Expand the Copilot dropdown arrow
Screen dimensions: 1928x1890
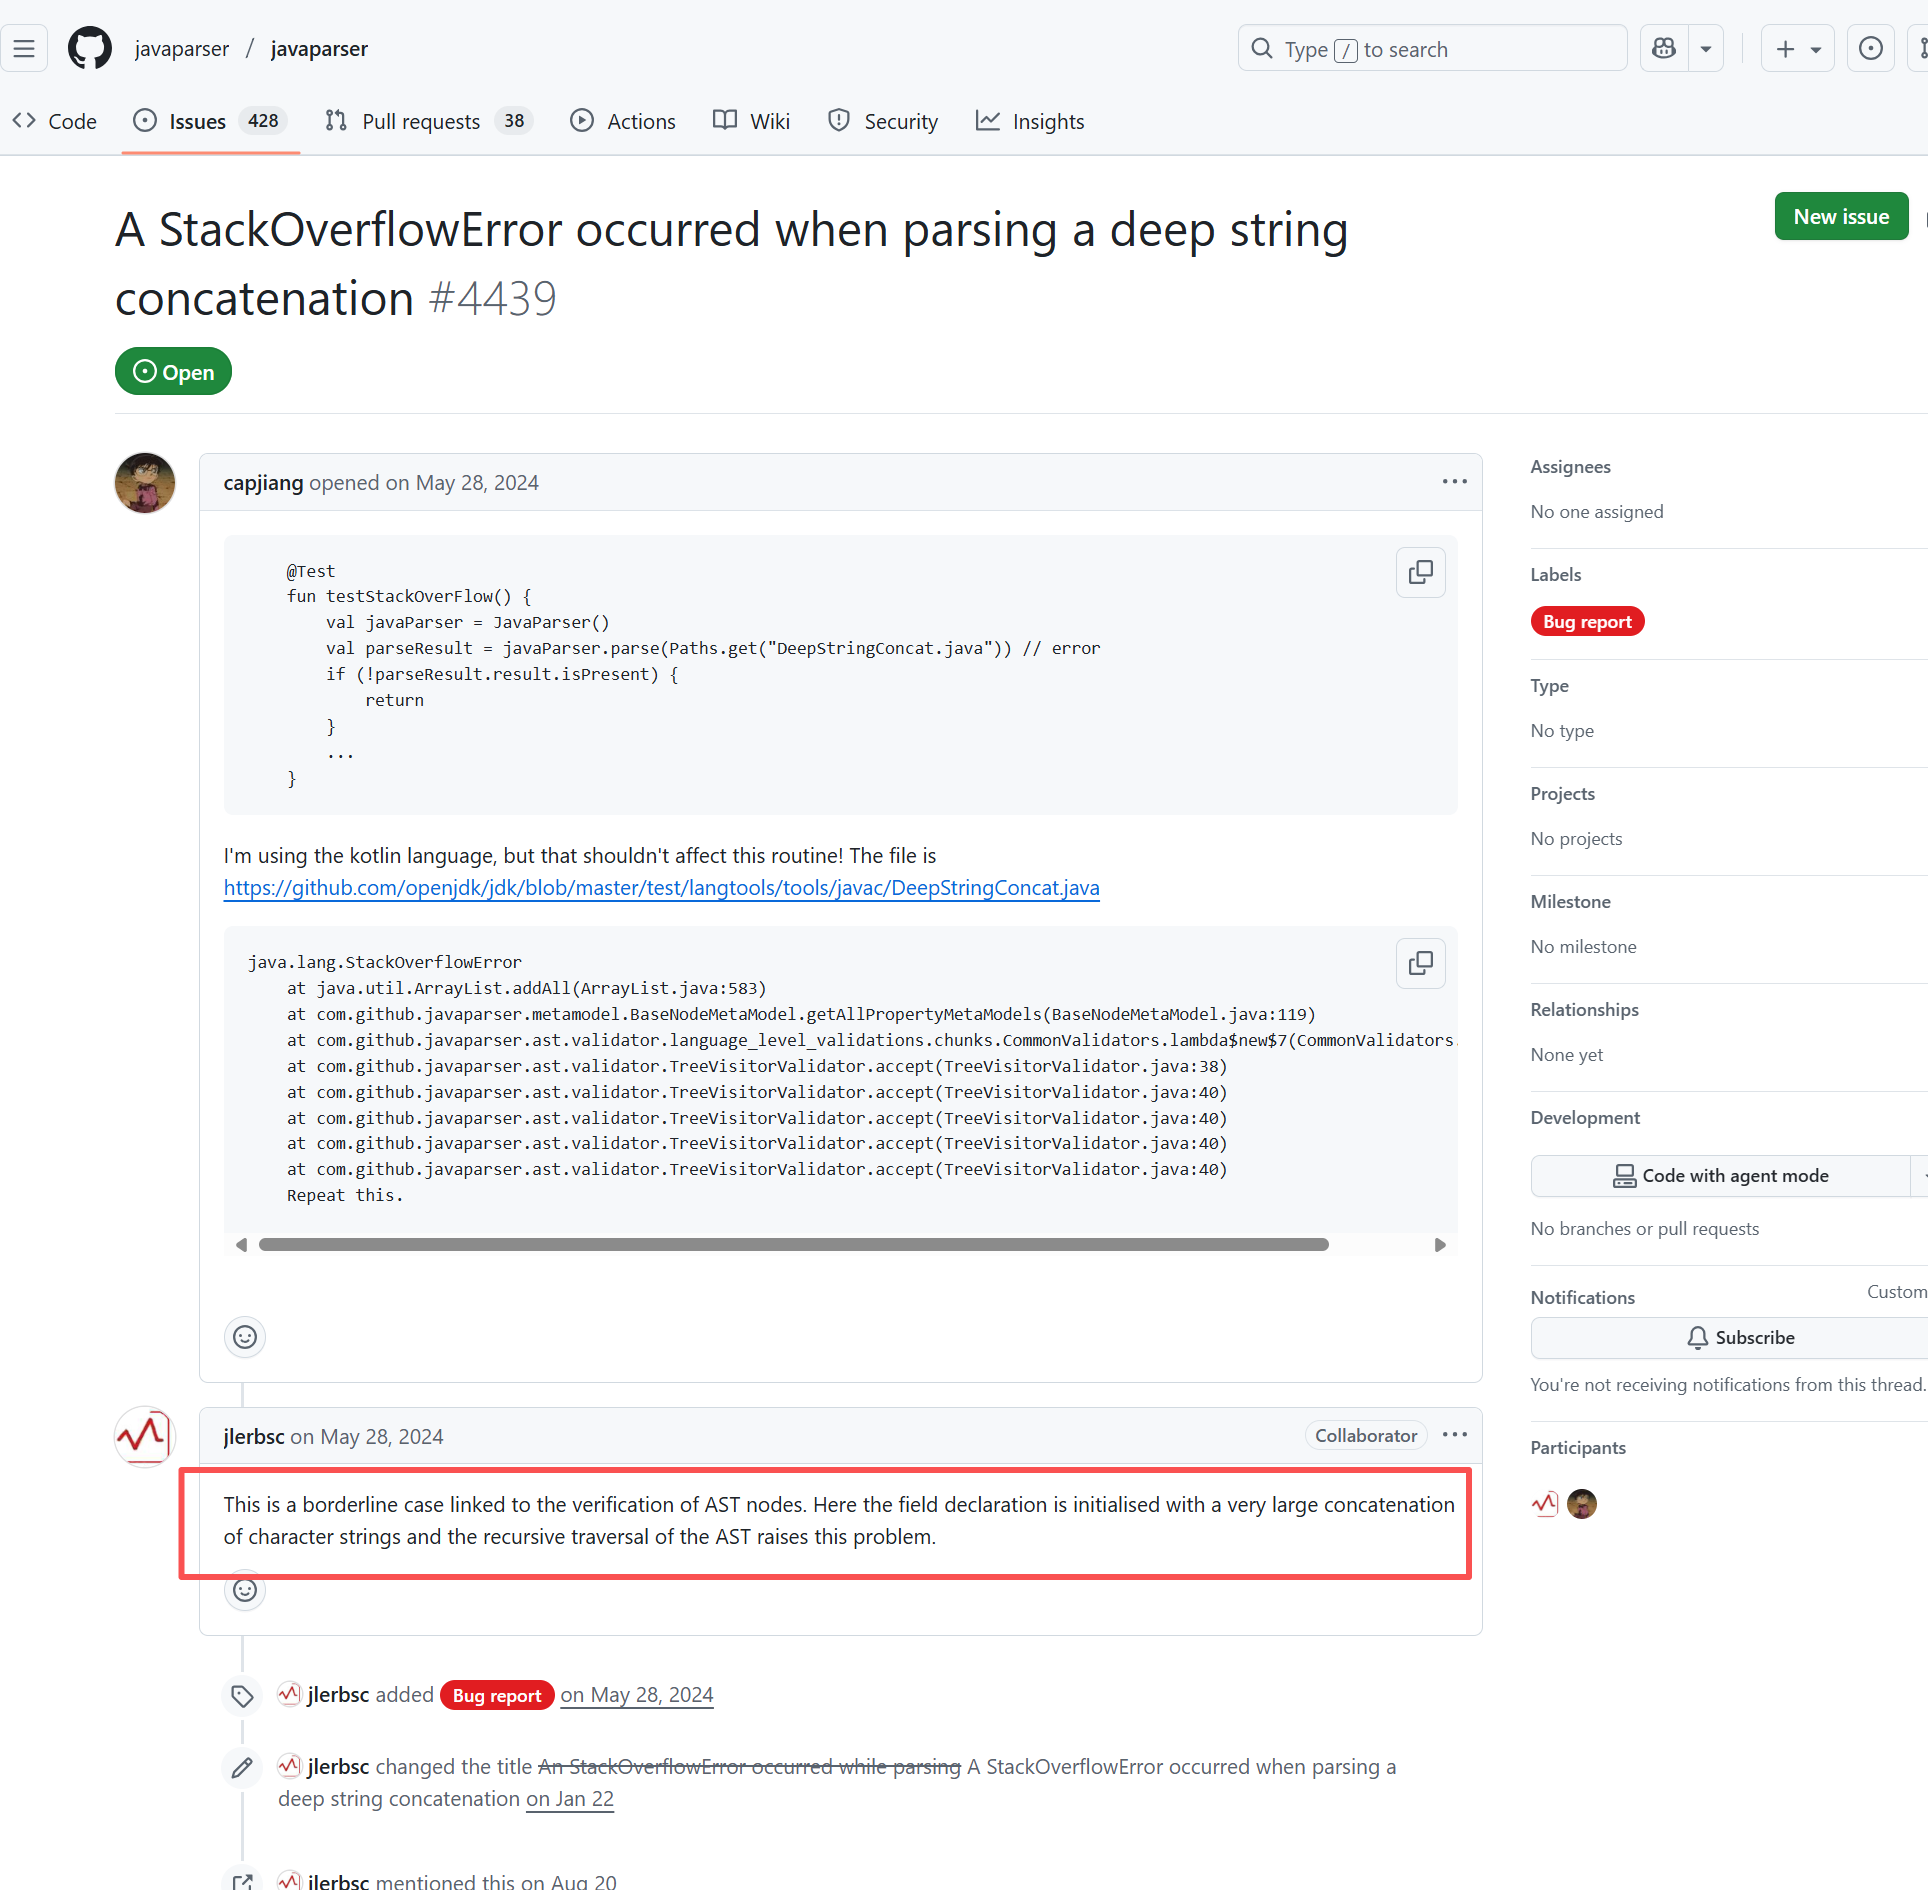[1706, 48]
